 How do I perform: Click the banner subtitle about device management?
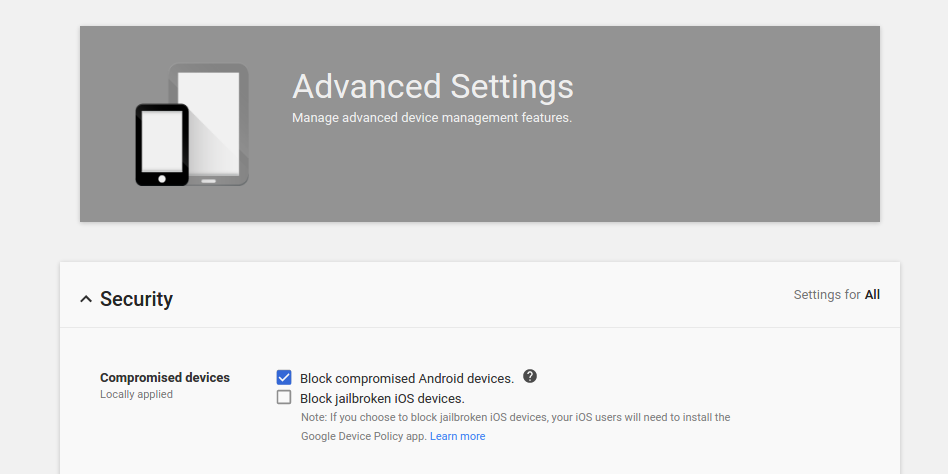(431, 118)
